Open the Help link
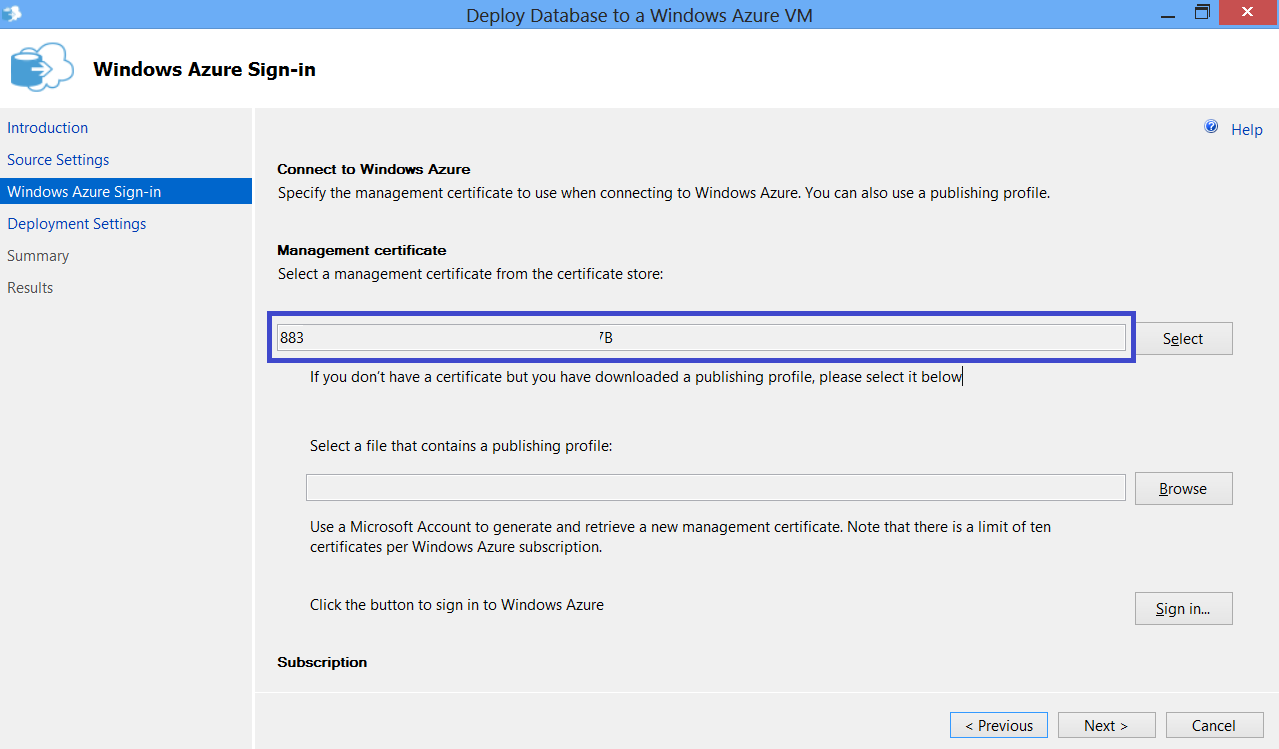1279x749 pixels. pos(1246,130)
